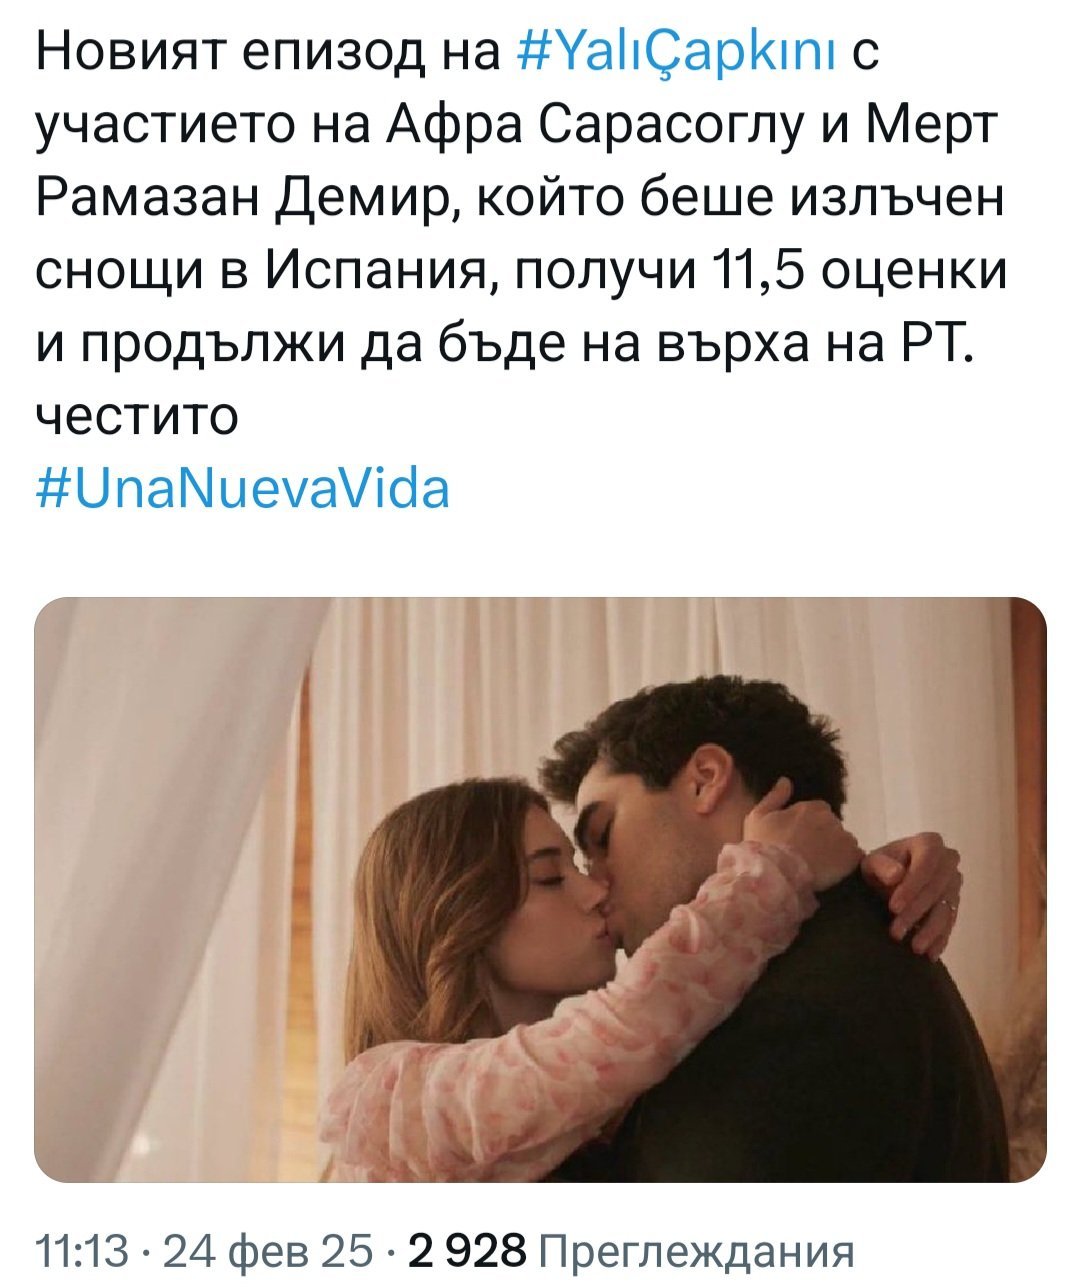1080x1287 pixels.
Task: Open the #UnaNuevaVida hashtag link
Action: 243,489
